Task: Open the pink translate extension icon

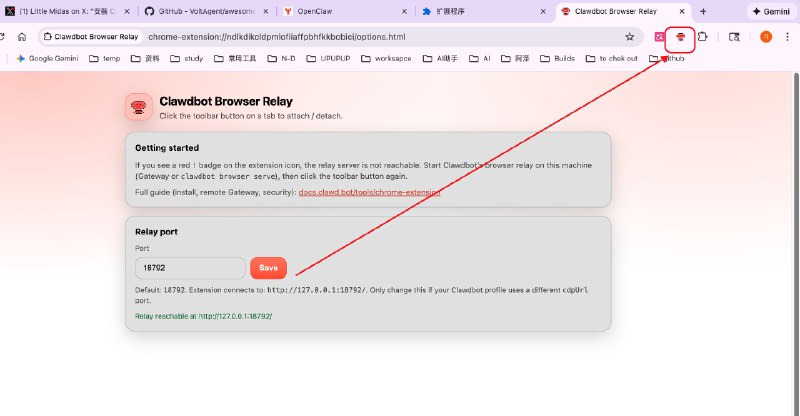Action: point(659,37)
